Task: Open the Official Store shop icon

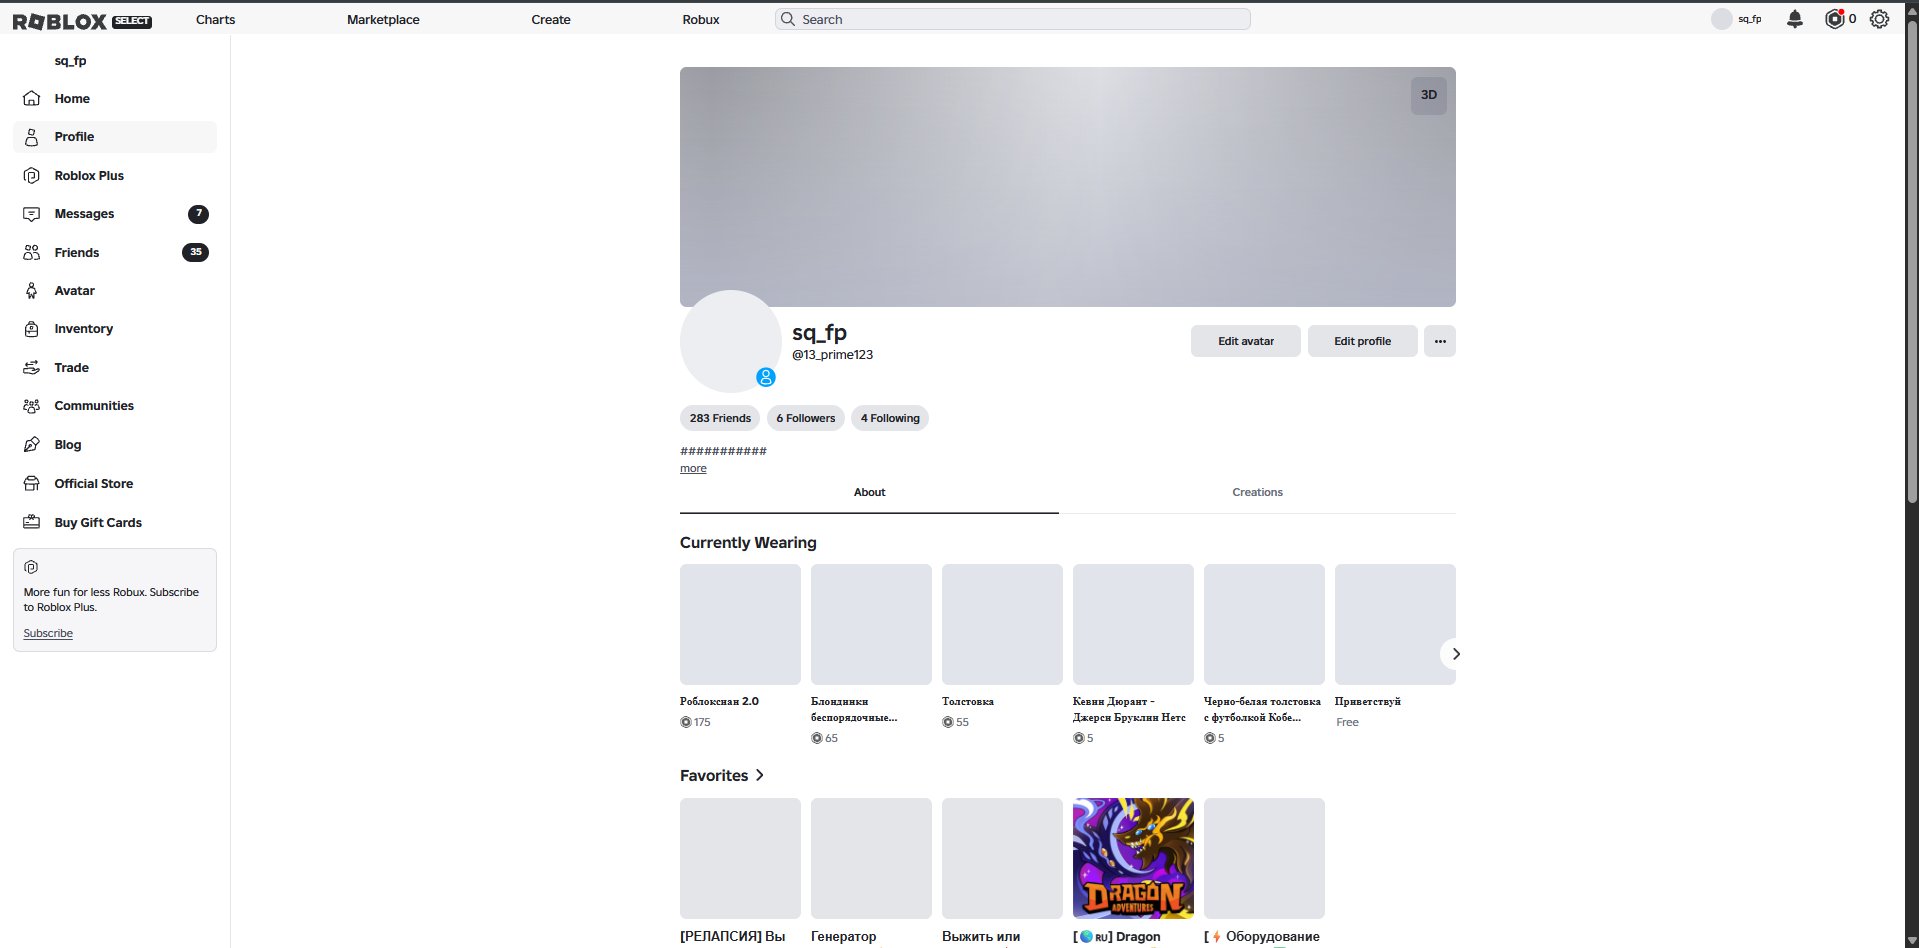Action: (32, 483)
